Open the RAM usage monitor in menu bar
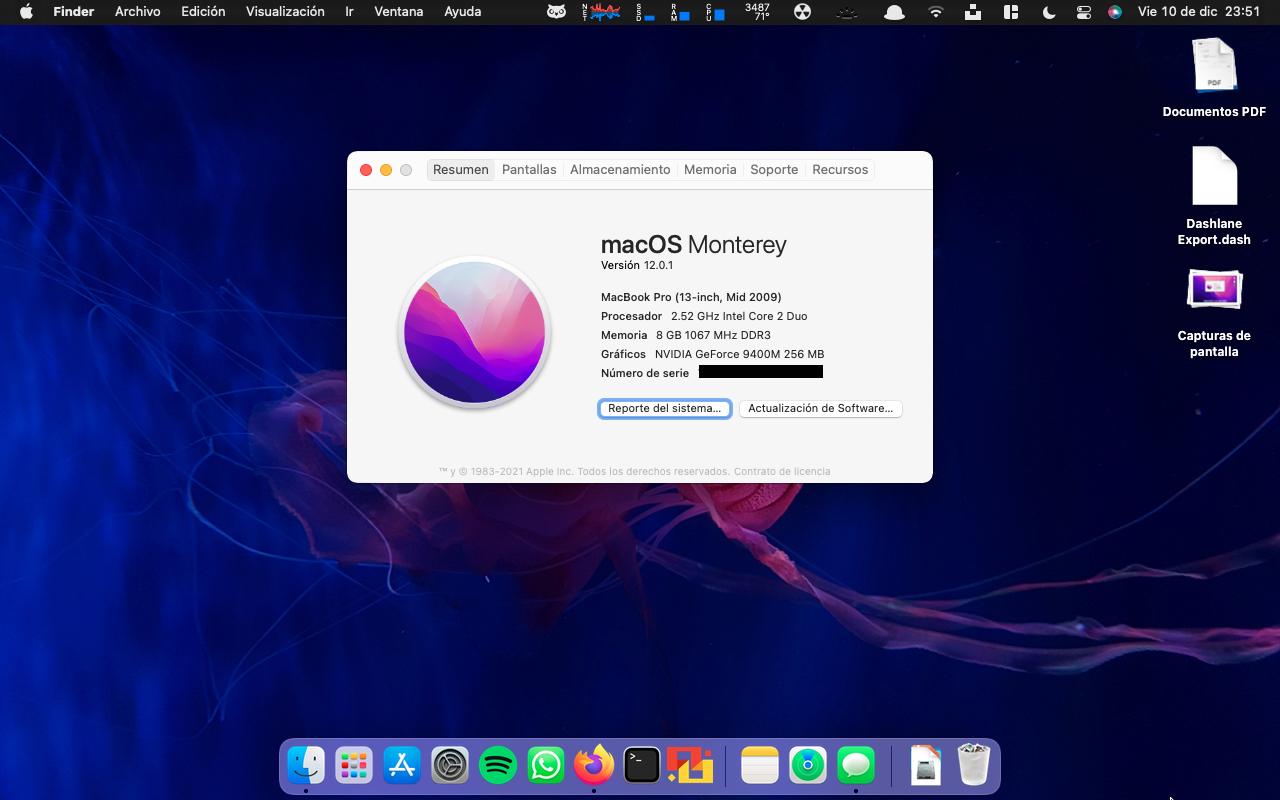1280x800 pixels. [681, 12]
